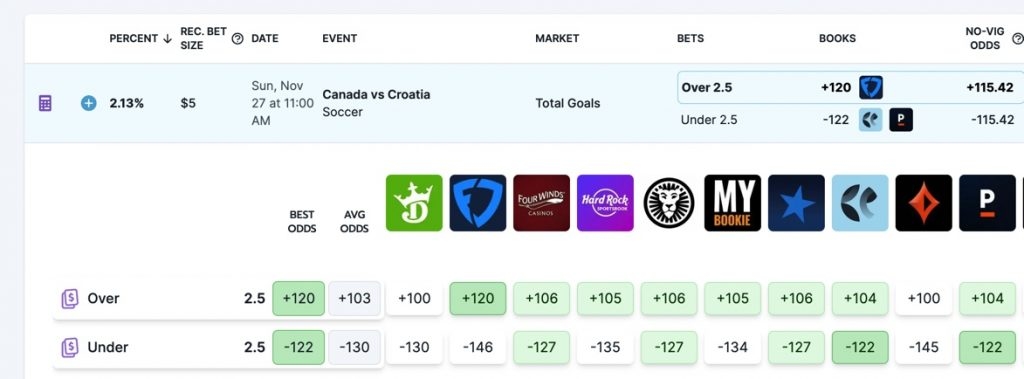Click the Over row bet slip icon
The width and height of the screenshot is (1024, 379).
70,299
